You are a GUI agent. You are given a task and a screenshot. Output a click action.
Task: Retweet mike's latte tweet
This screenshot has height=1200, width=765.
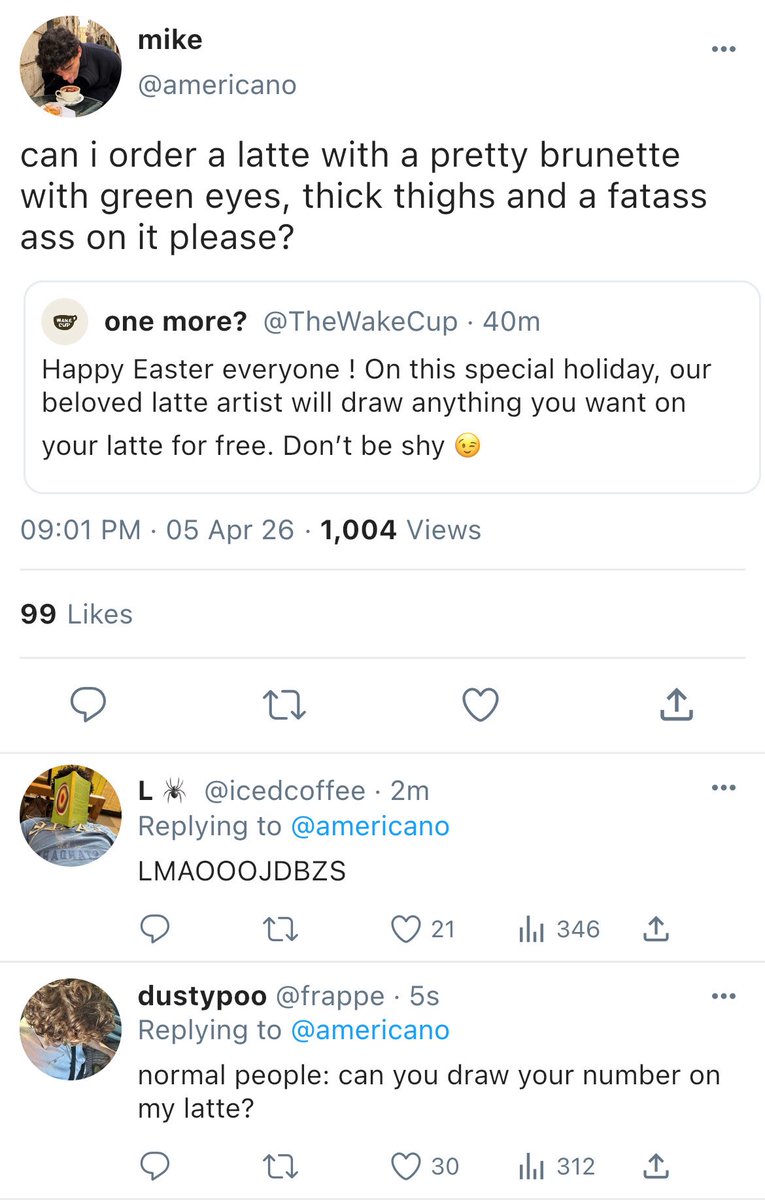click(x=284, y=706)
